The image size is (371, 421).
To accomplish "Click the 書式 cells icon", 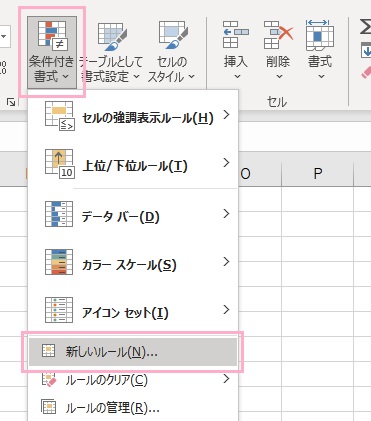I will [320, 35].
